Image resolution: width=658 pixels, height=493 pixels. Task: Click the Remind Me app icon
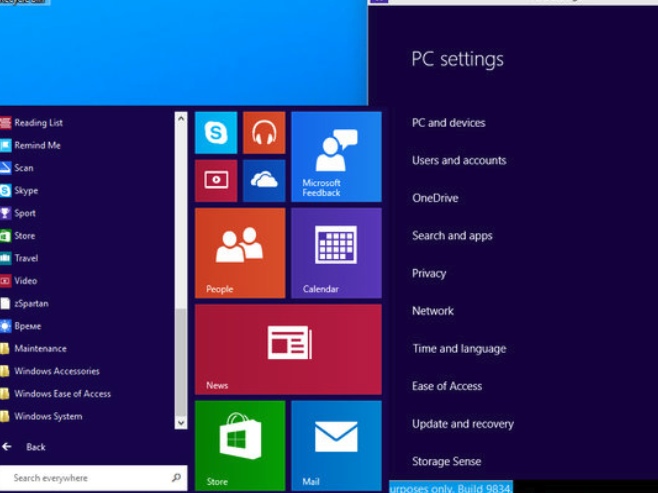(x=5, y=145)
